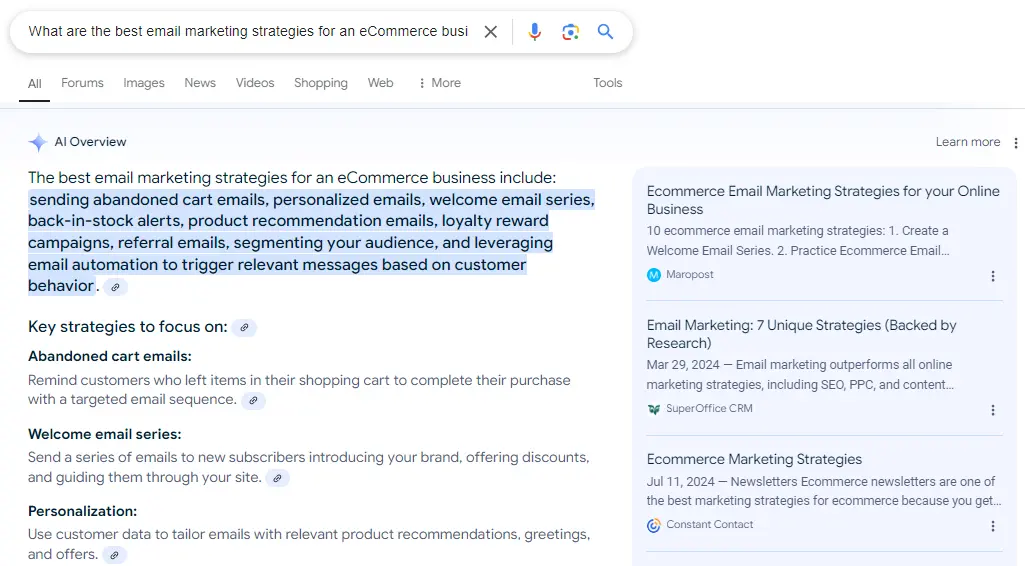Expand the More search filters menu
The image size is (1025, 566).
point(439,83)
